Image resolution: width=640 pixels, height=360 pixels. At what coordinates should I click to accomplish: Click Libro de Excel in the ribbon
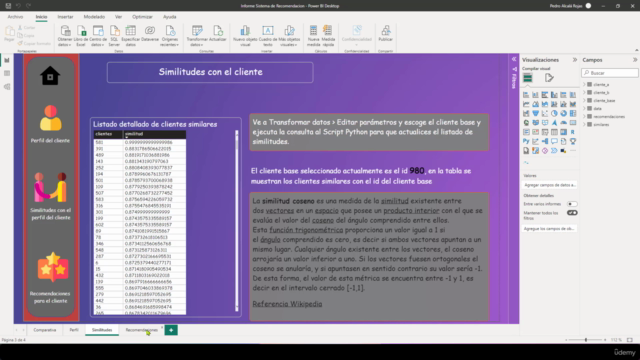[81, 36]
